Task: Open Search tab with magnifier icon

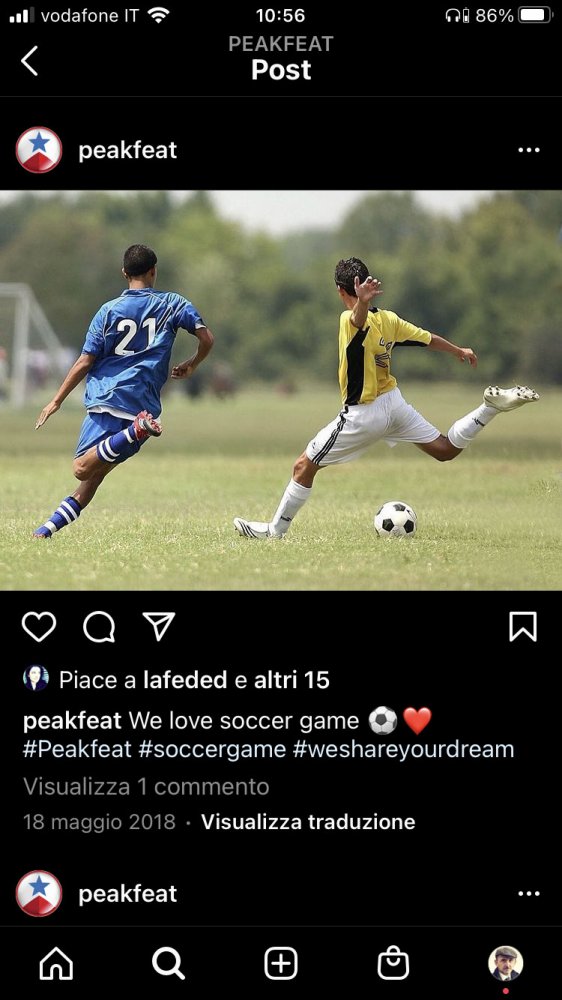Action: pos(168,963)
